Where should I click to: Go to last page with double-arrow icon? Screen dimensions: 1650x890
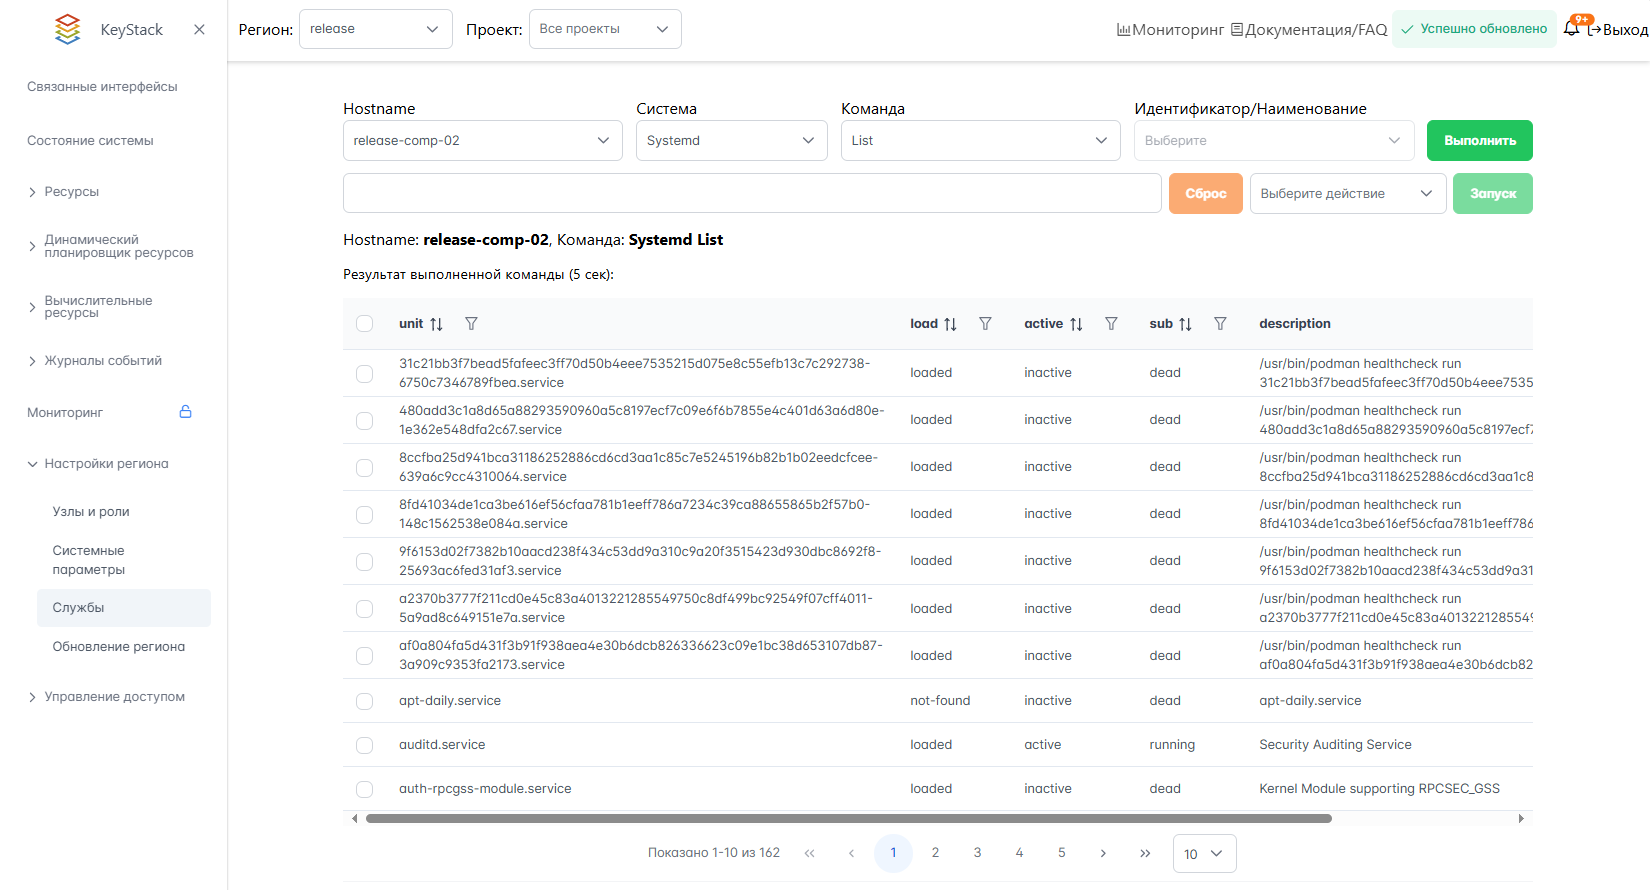[1145, 854]
